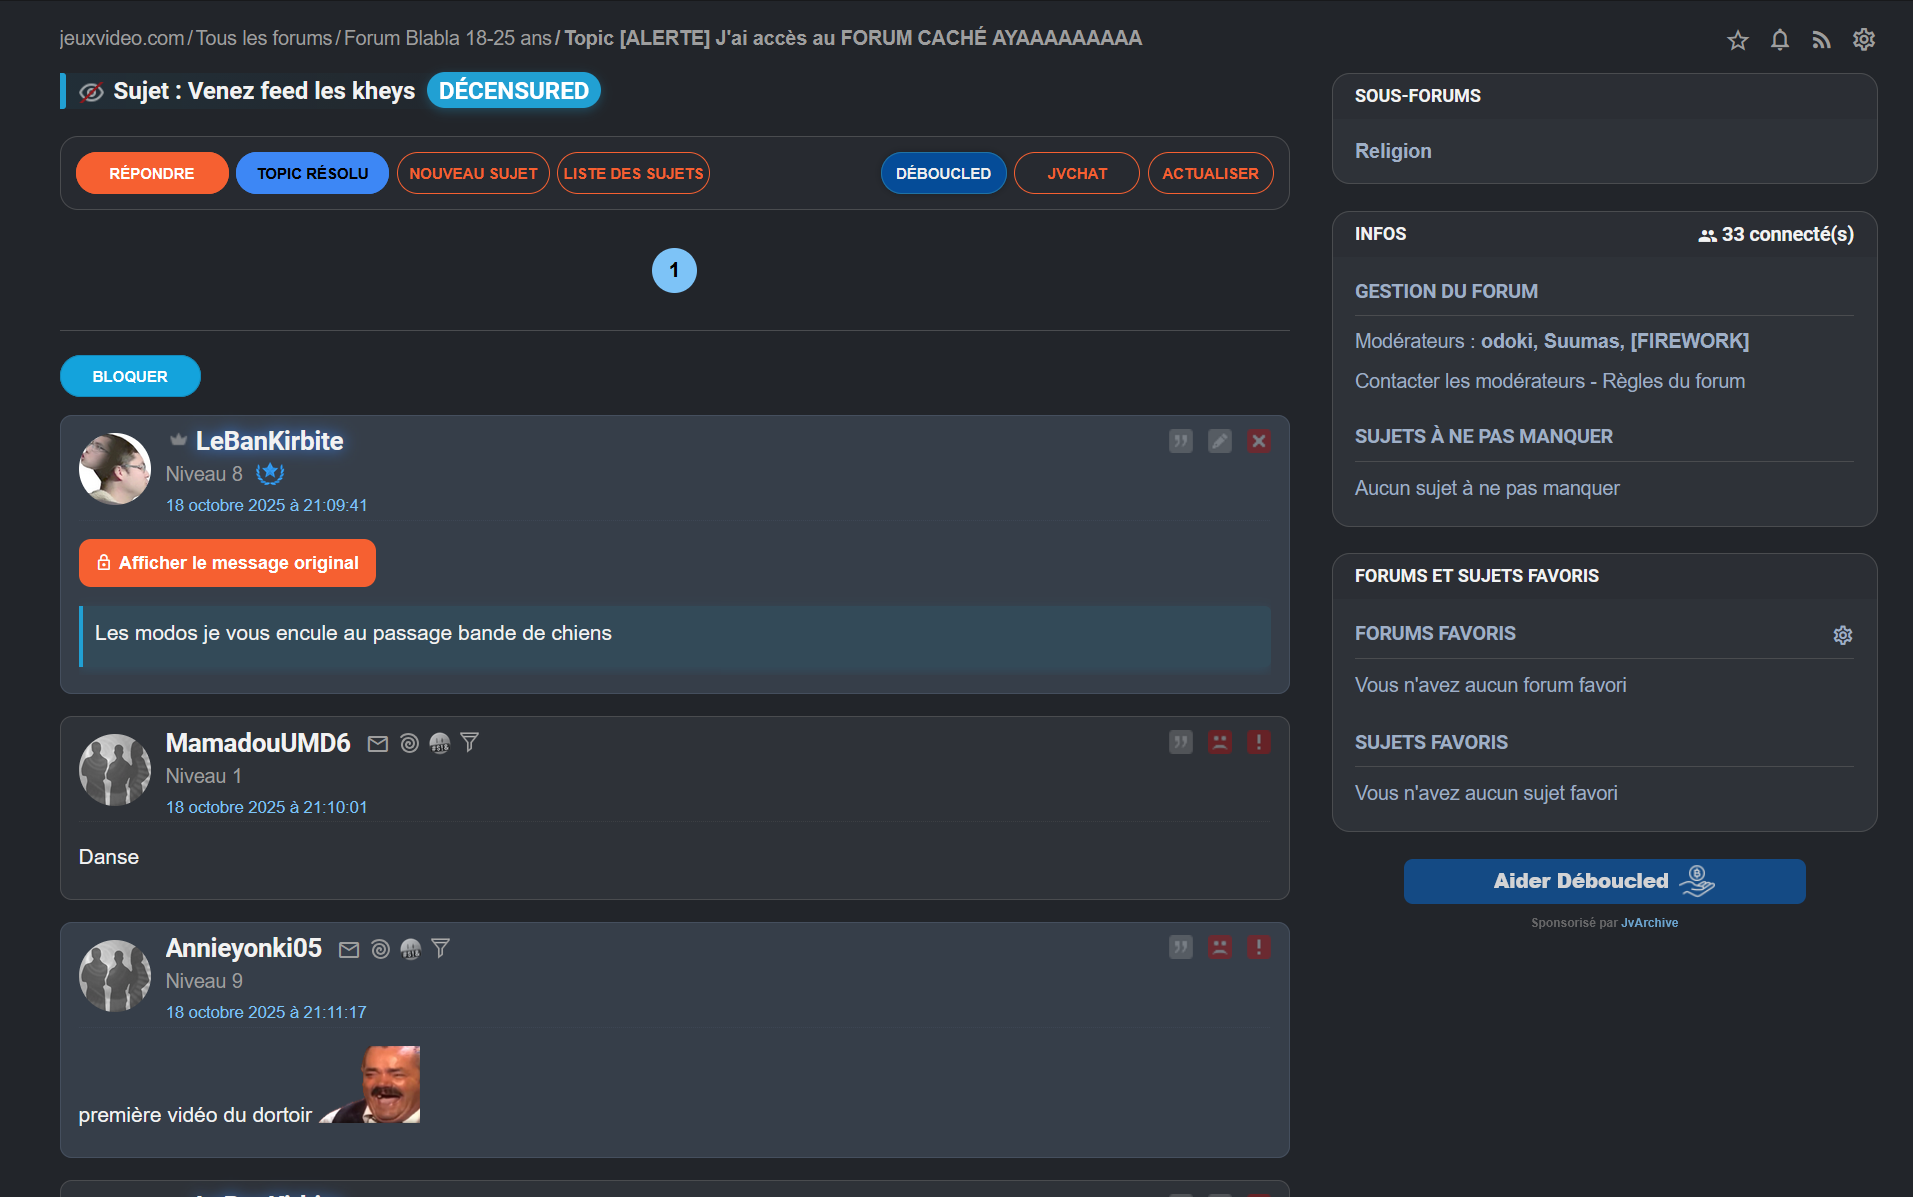The width and height of the screenshot is (1913, 1197).
Task: Launch JVCHAT
Action: pyautogui.click(x=1077, y=173)
